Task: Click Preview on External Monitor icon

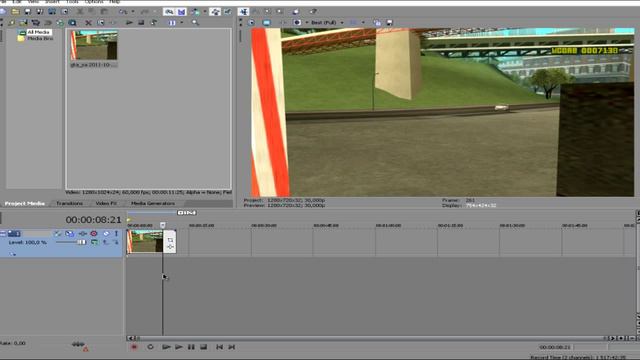Action: (x=266, y=23)
